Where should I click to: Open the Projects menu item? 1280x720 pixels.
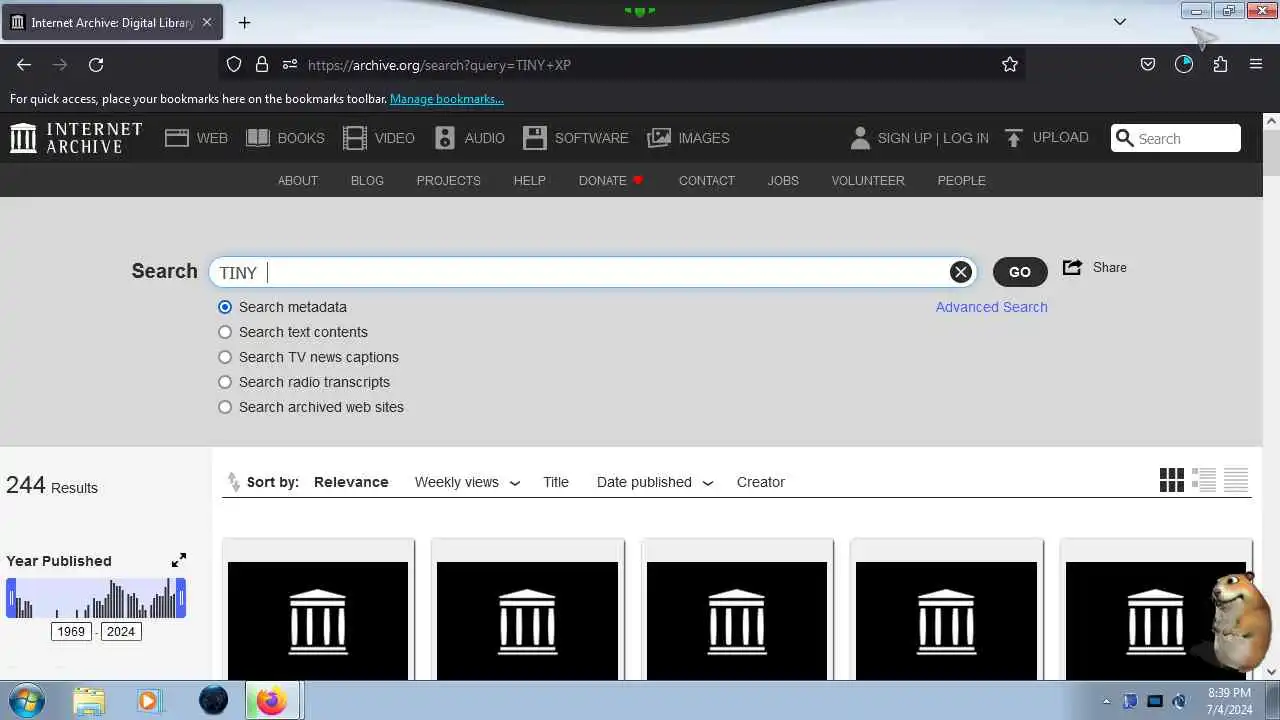point(449,181)
